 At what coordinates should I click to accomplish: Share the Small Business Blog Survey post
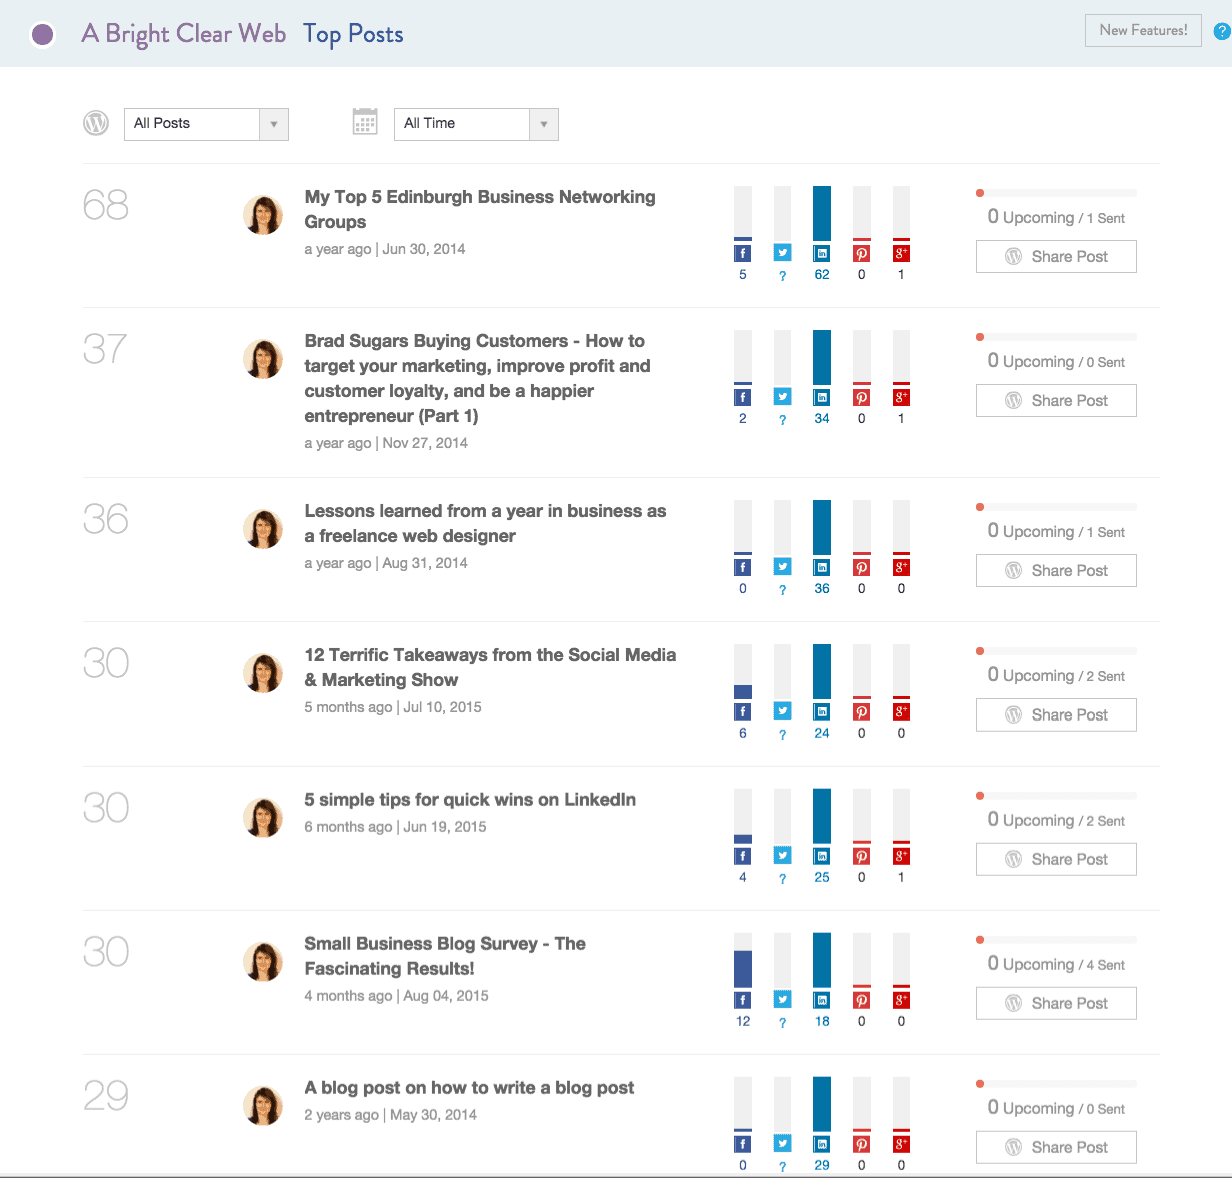pos(1056,1003)
